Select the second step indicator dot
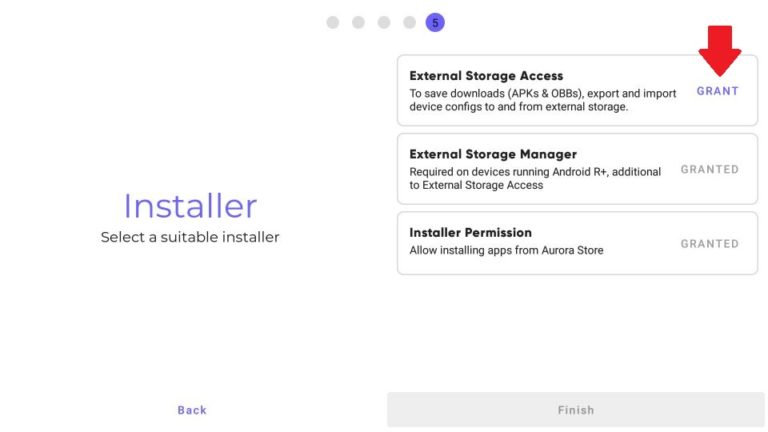 click(x=358, y=23)
